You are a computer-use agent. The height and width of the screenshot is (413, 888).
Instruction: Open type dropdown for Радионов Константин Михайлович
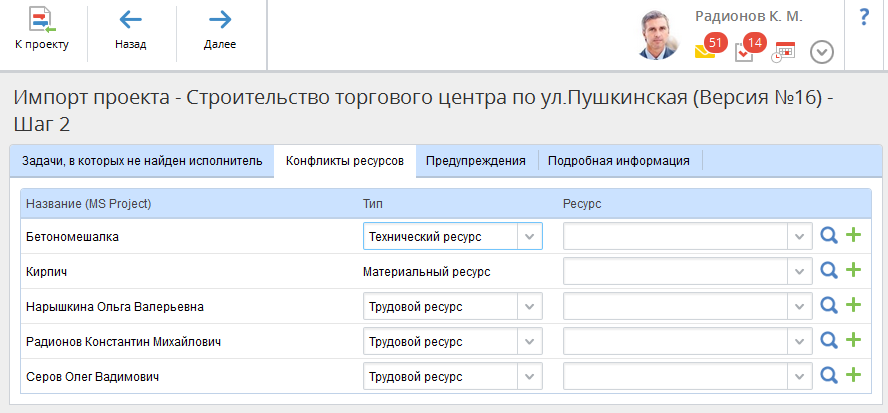pyautogui.click(x=529, y=341)
